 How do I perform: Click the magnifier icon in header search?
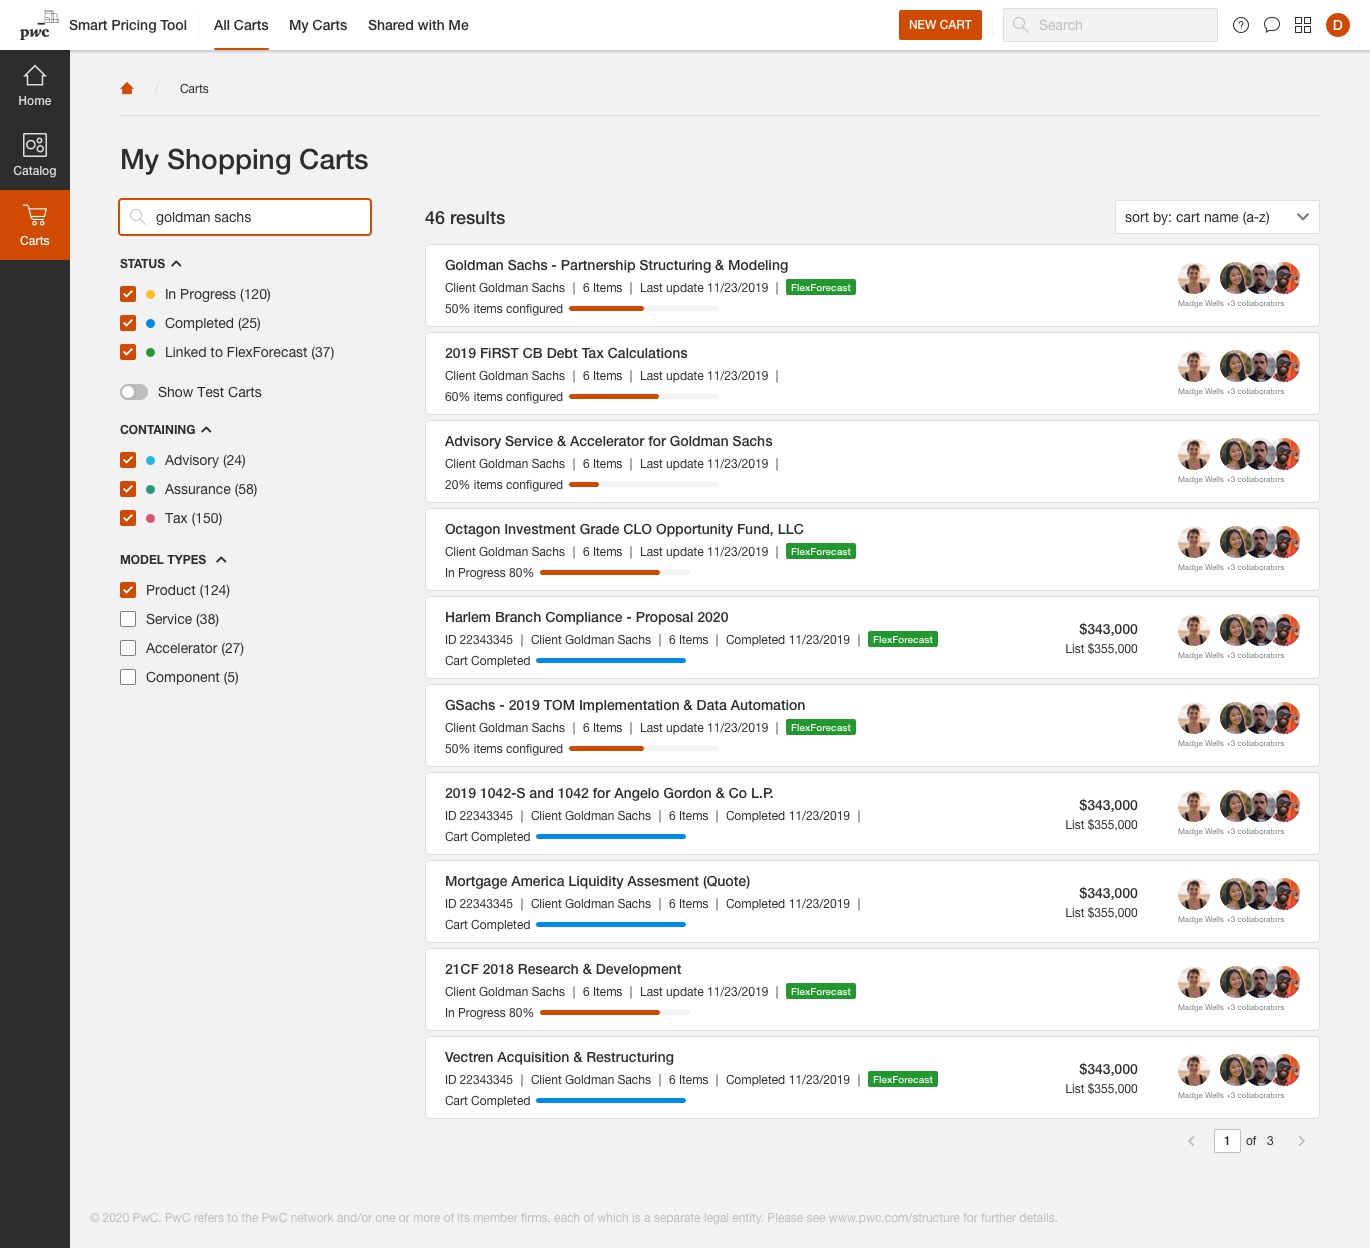[1020, 25]
